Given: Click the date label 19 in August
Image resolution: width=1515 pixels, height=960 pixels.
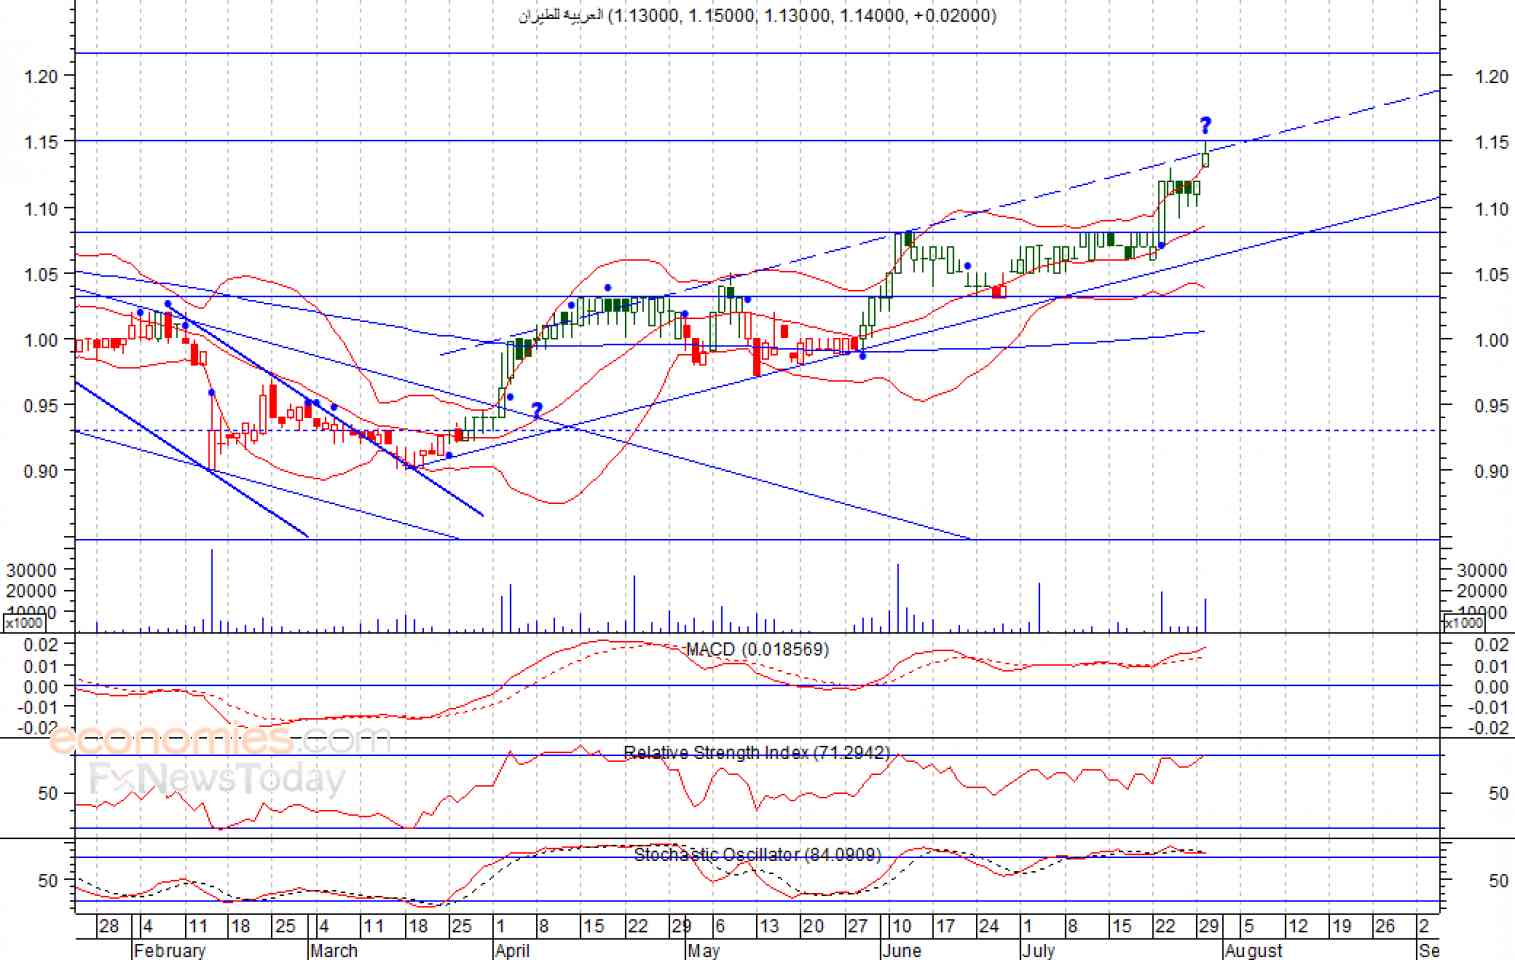Looking at the screenshot, I should coord(1341,926).
